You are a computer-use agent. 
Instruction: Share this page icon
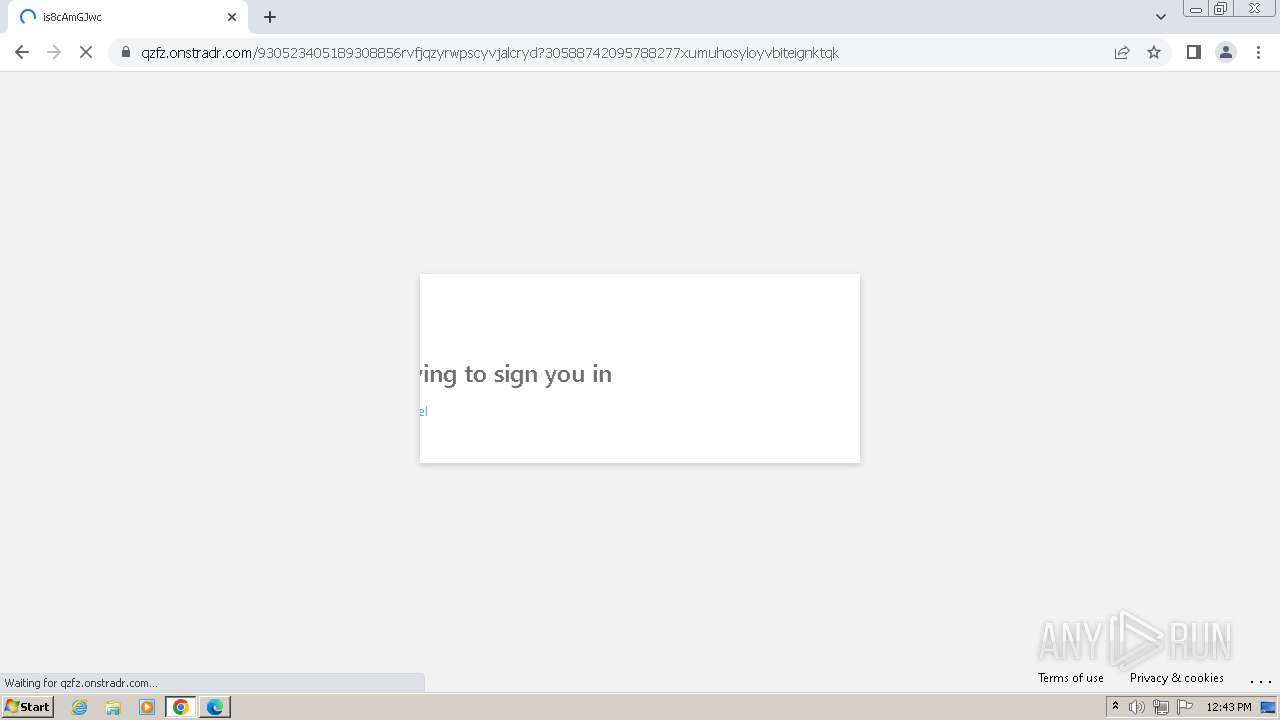click(x=1122, y=52)
